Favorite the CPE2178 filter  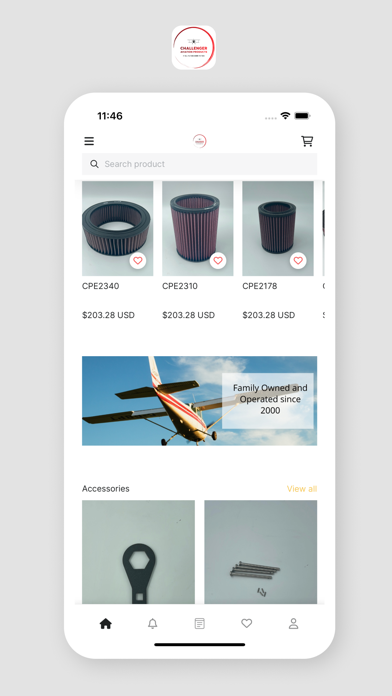pos(298,261)
